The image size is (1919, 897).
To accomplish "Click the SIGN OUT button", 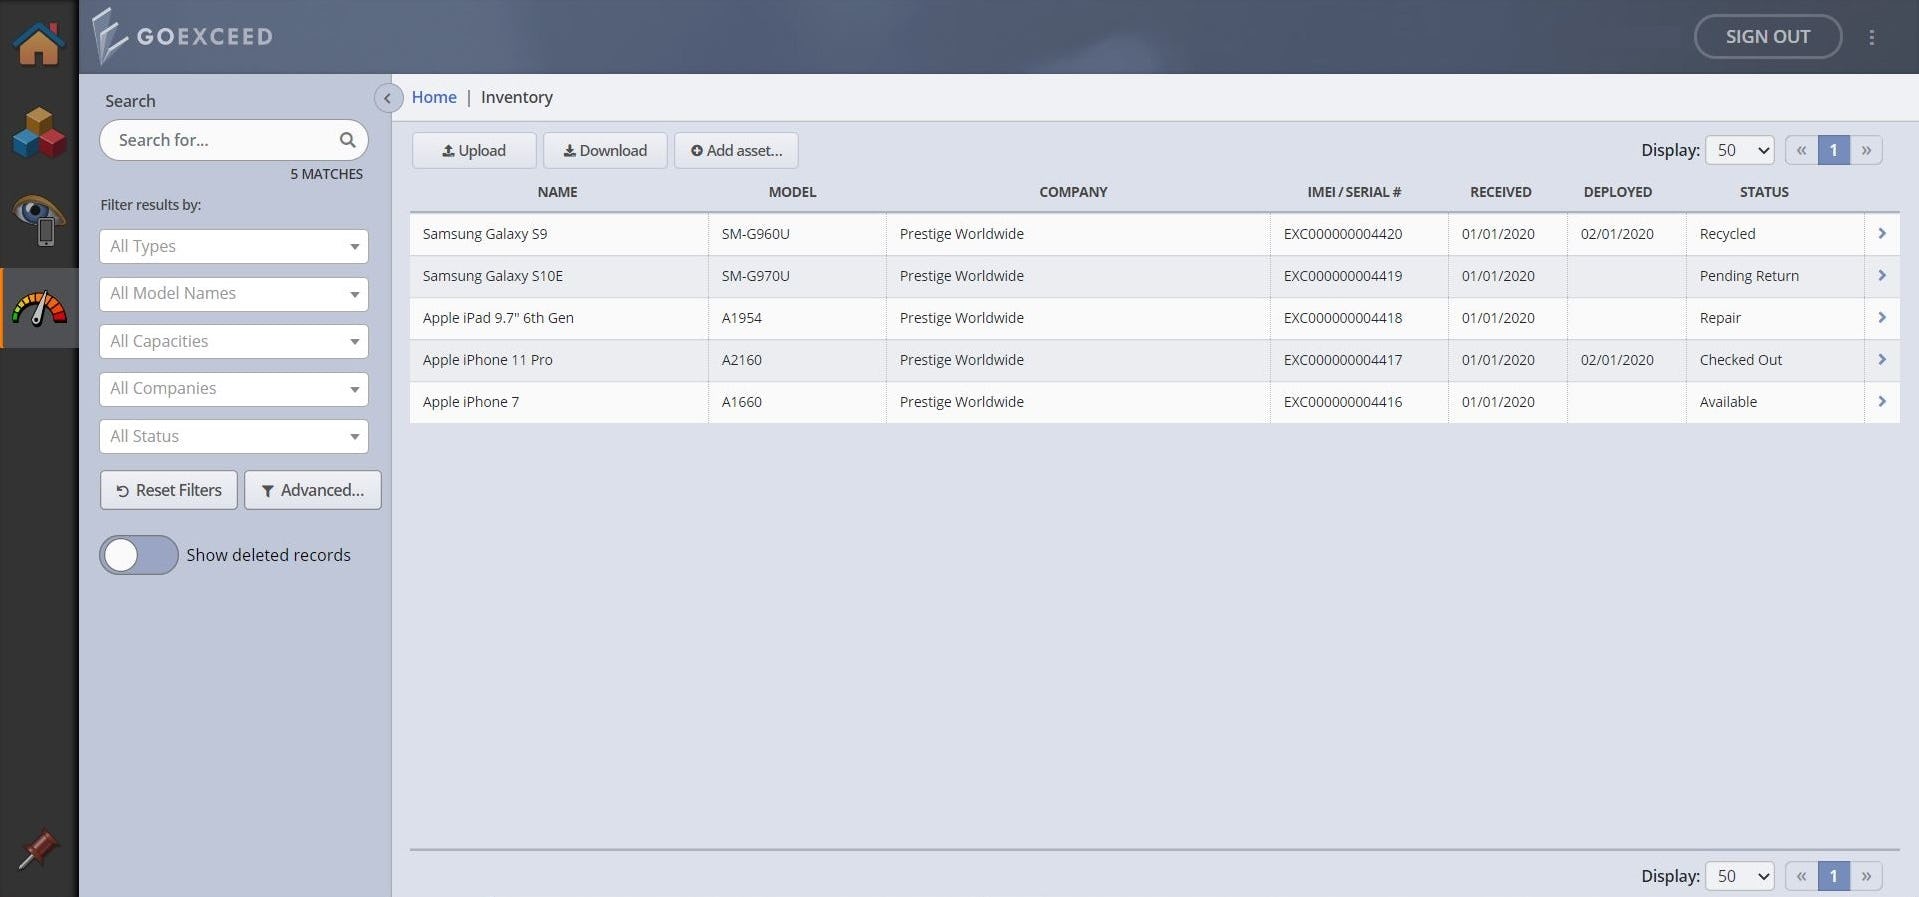I will coord(1767,36).
